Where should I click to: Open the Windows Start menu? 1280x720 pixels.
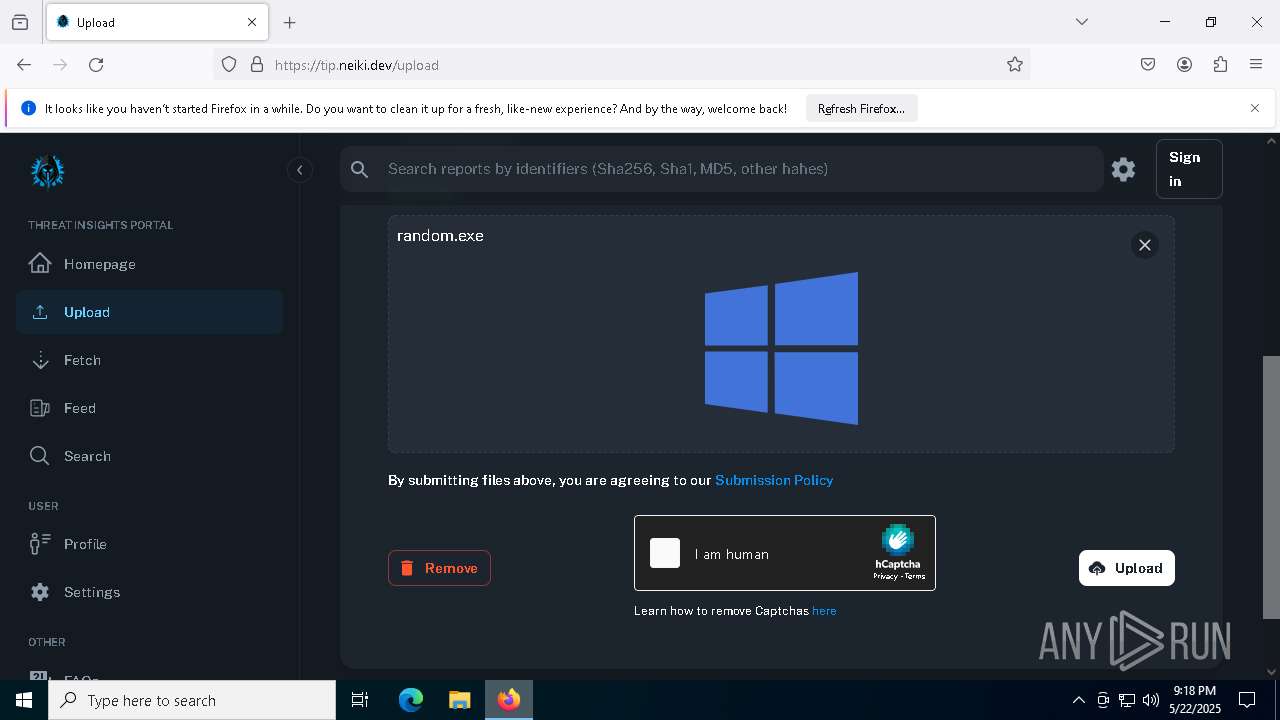coord(24,700)
